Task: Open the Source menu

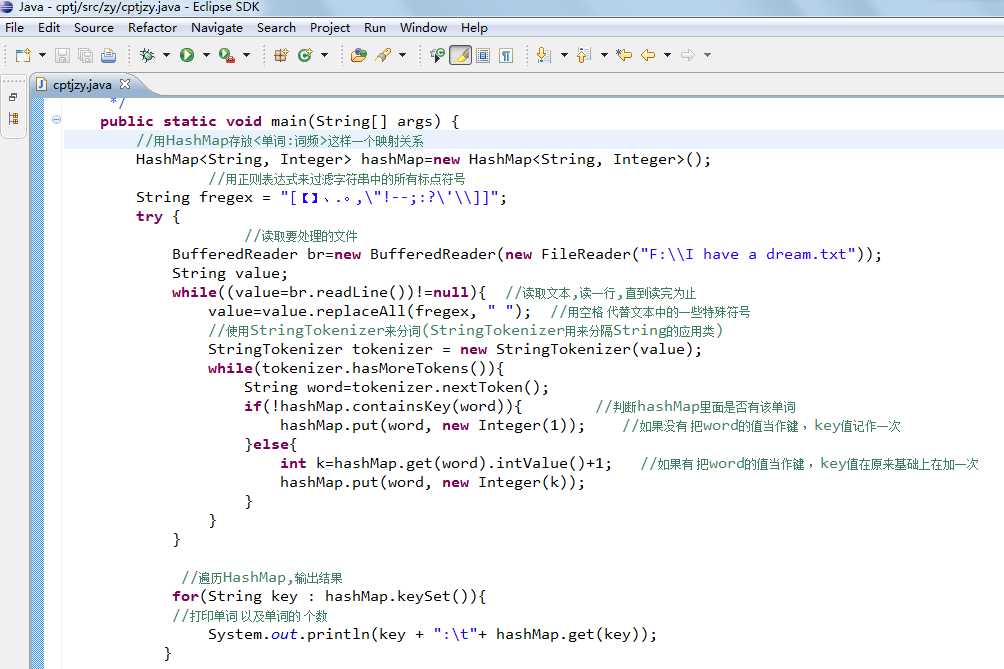Action: point(93,28)
